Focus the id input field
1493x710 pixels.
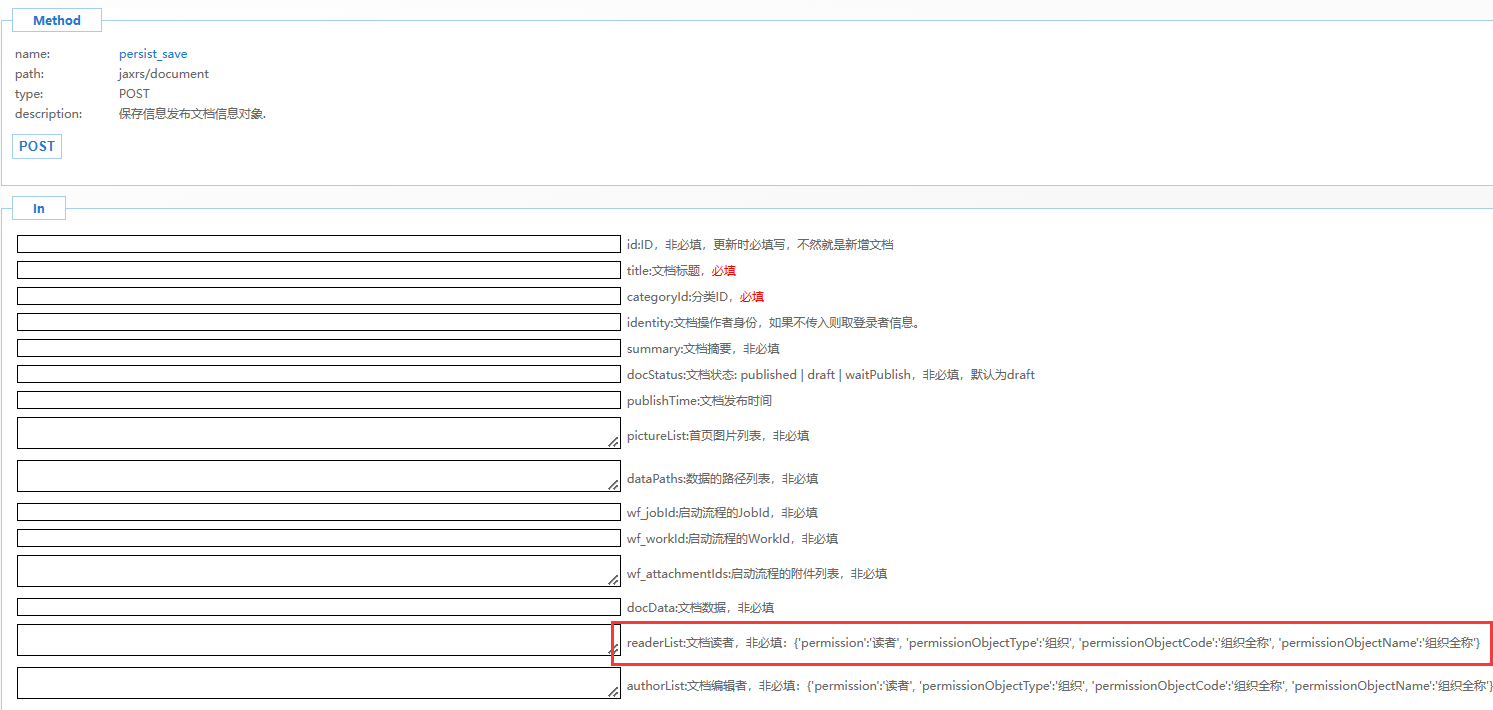[x=319, y=244]
